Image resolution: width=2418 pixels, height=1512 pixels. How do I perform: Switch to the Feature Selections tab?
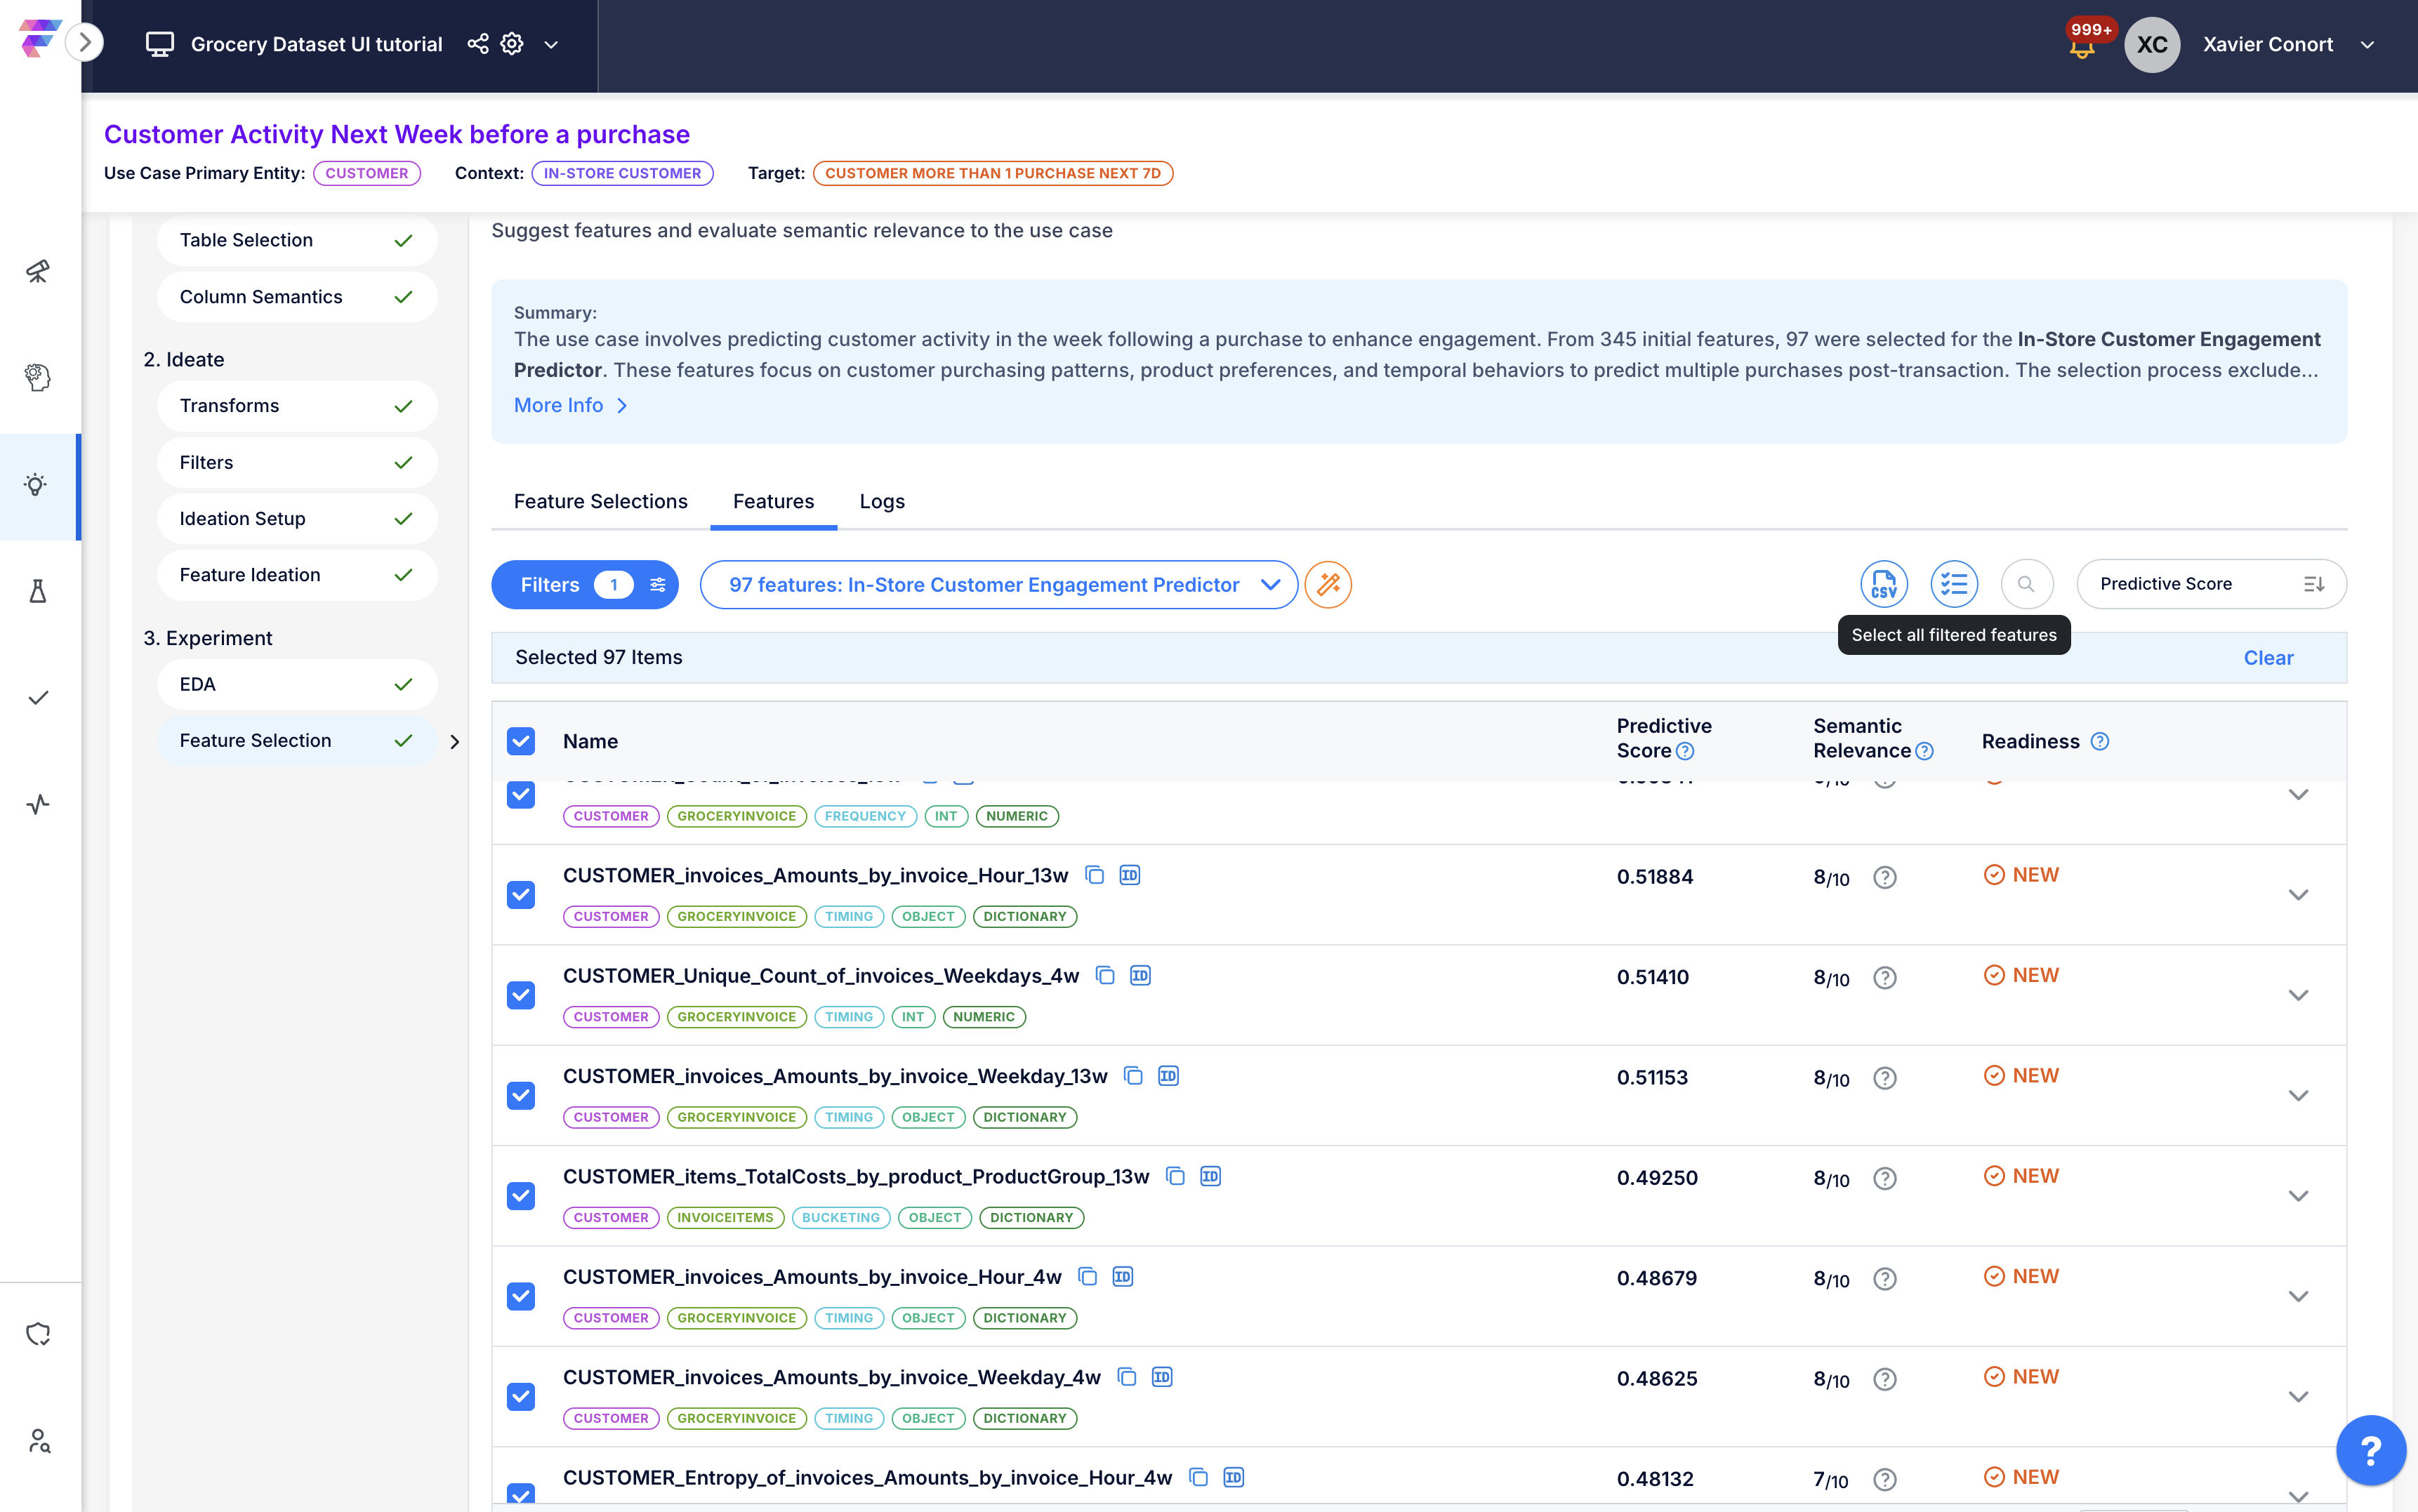click(600, 501)
